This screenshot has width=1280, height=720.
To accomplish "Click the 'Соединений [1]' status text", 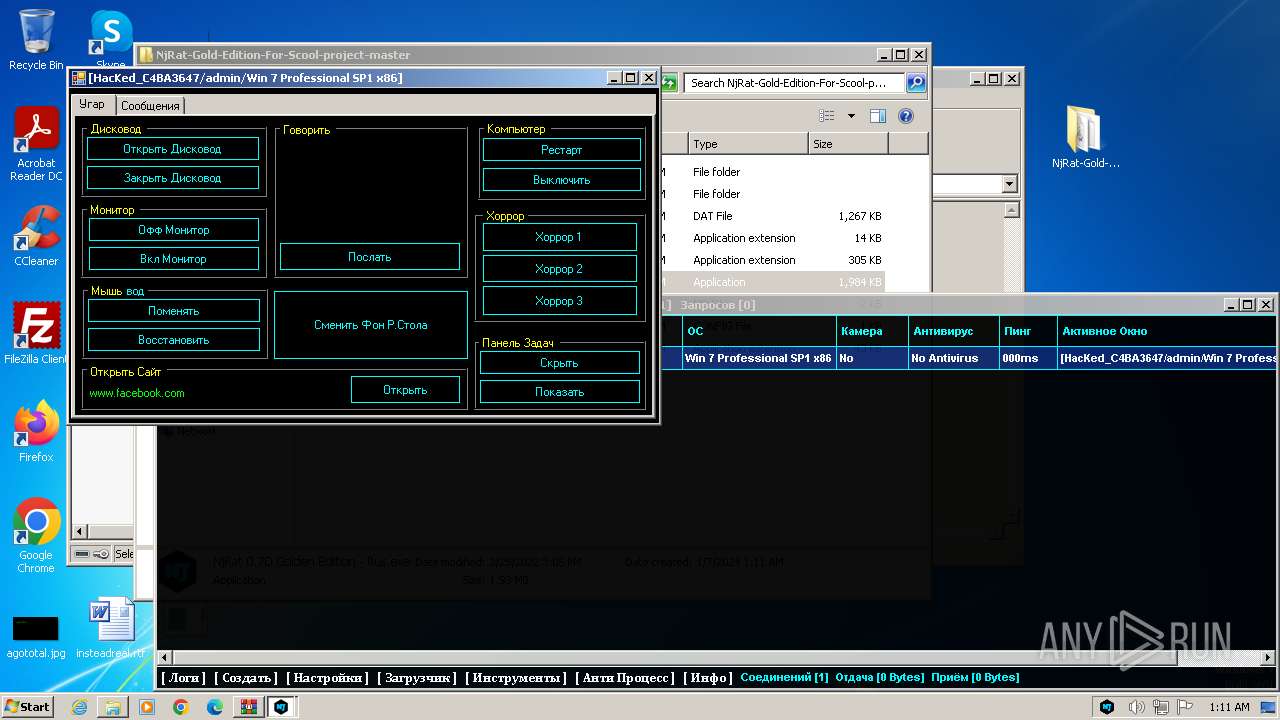I will pyautogui.click(x=784, y=678).
